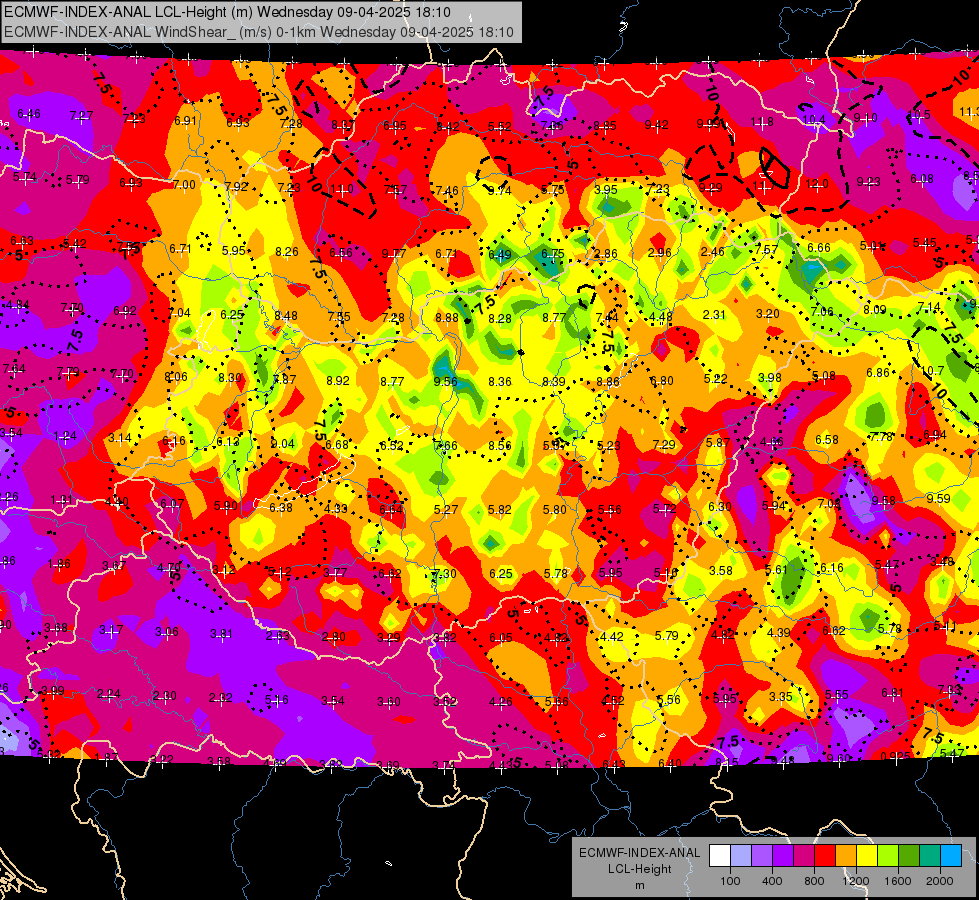Screen dimensions: 979x900
Task: Click the wind shear value '9.42'
Action: coord(656,125)
